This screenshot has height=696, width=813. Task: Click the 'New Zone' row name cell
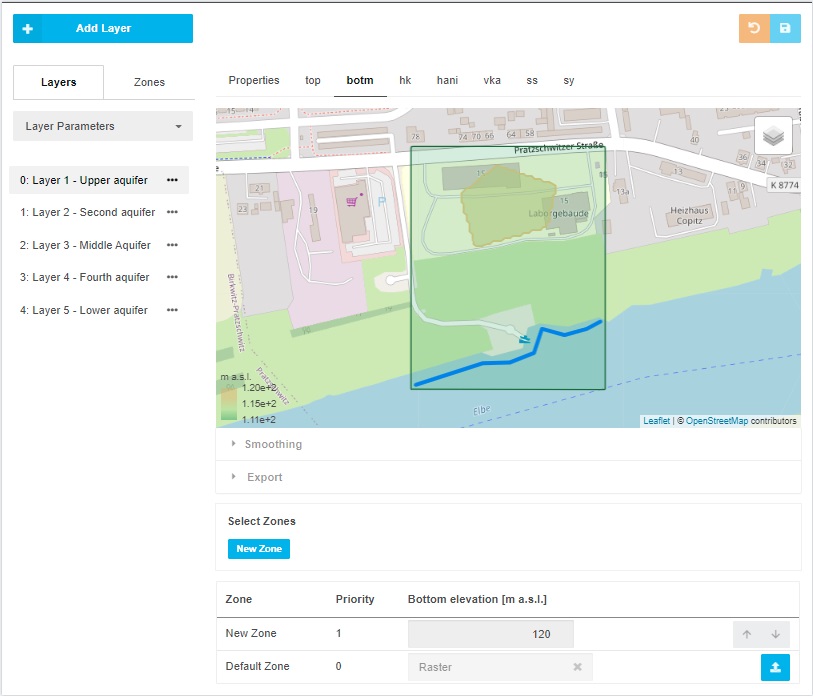(251, 633)
